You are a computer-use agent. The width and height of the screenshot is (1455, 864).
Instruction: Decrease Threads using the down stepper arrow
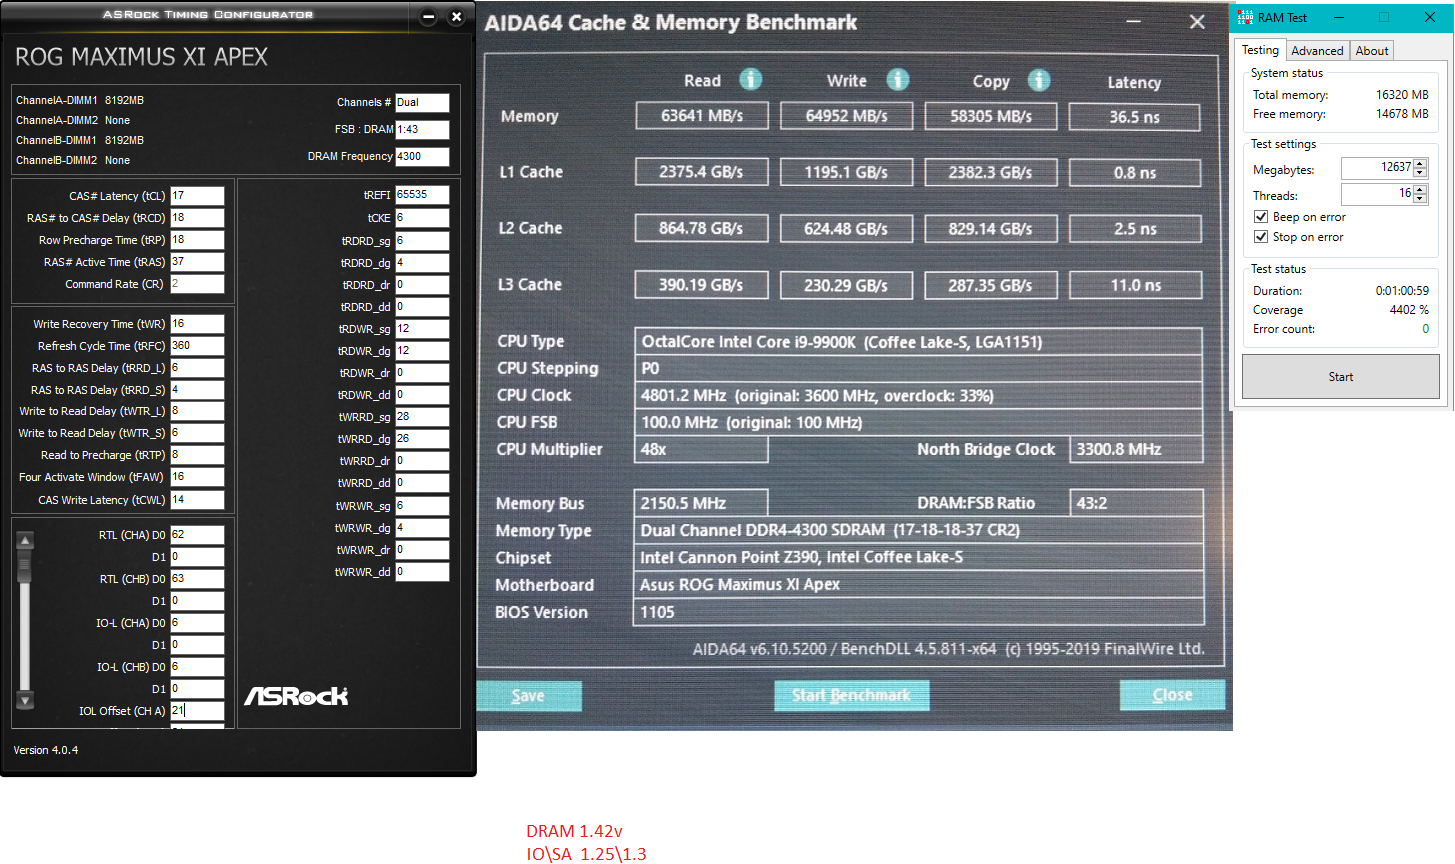[x=1420, y=199]
